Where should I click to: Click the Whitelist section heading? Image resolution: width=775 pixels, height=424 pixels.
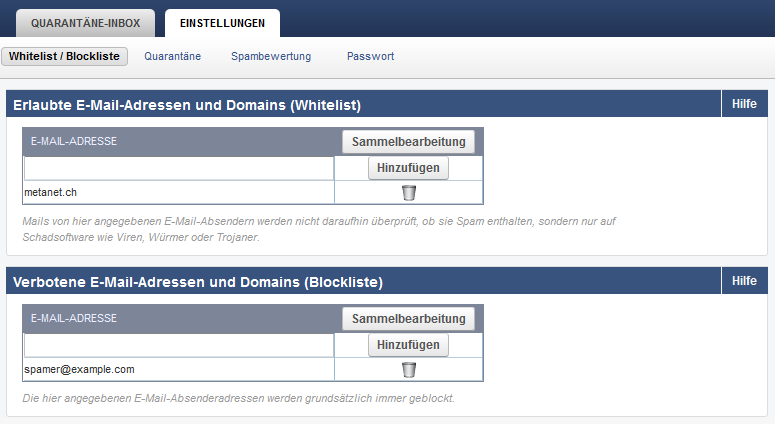point(187,105)
